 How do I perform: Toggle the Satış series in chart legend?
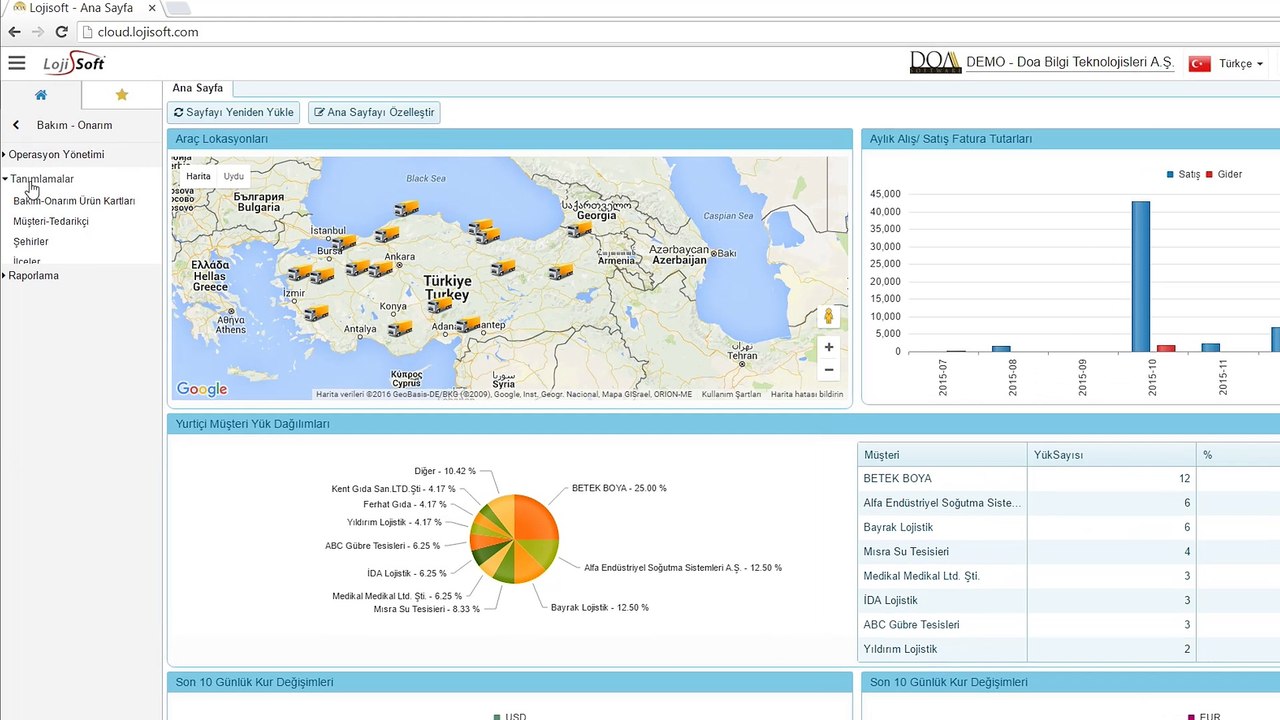(x=1183, y=174)
